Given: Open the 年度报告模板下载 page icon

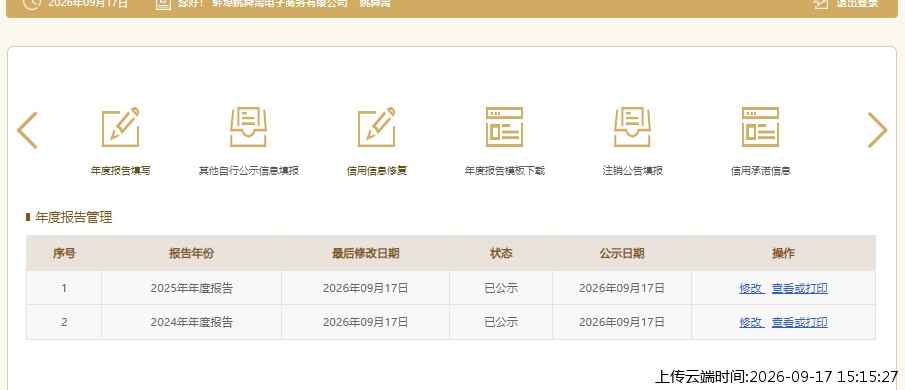Looking at the screenshot, I should point(504,127).
